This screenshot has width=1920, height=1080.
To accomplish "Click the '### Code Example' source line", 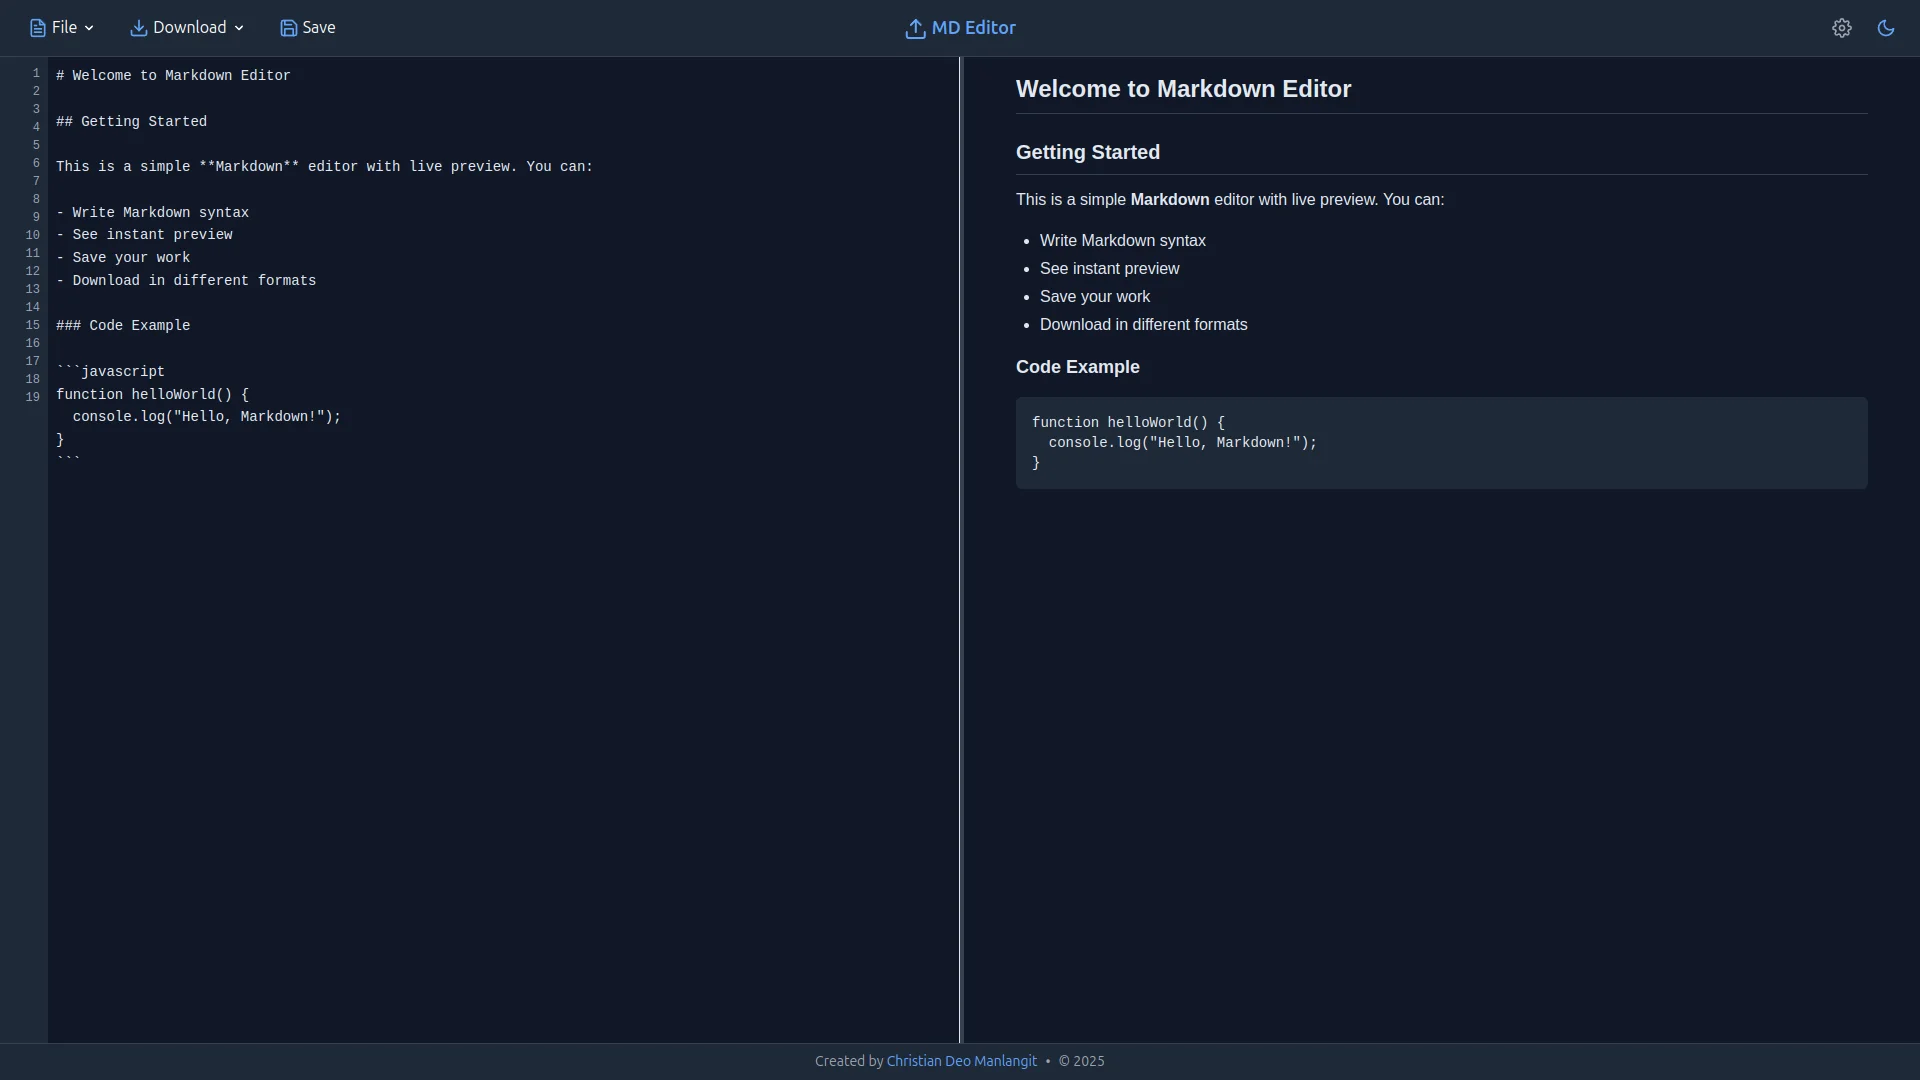I will pos(123,326).
